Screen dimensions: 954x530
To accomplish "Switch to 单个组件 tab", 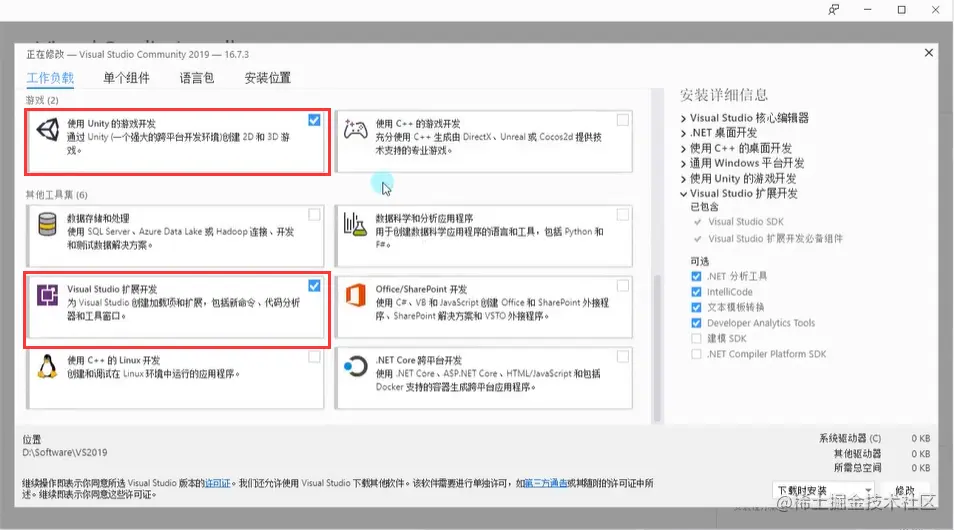I will click(x=127, y=78).
